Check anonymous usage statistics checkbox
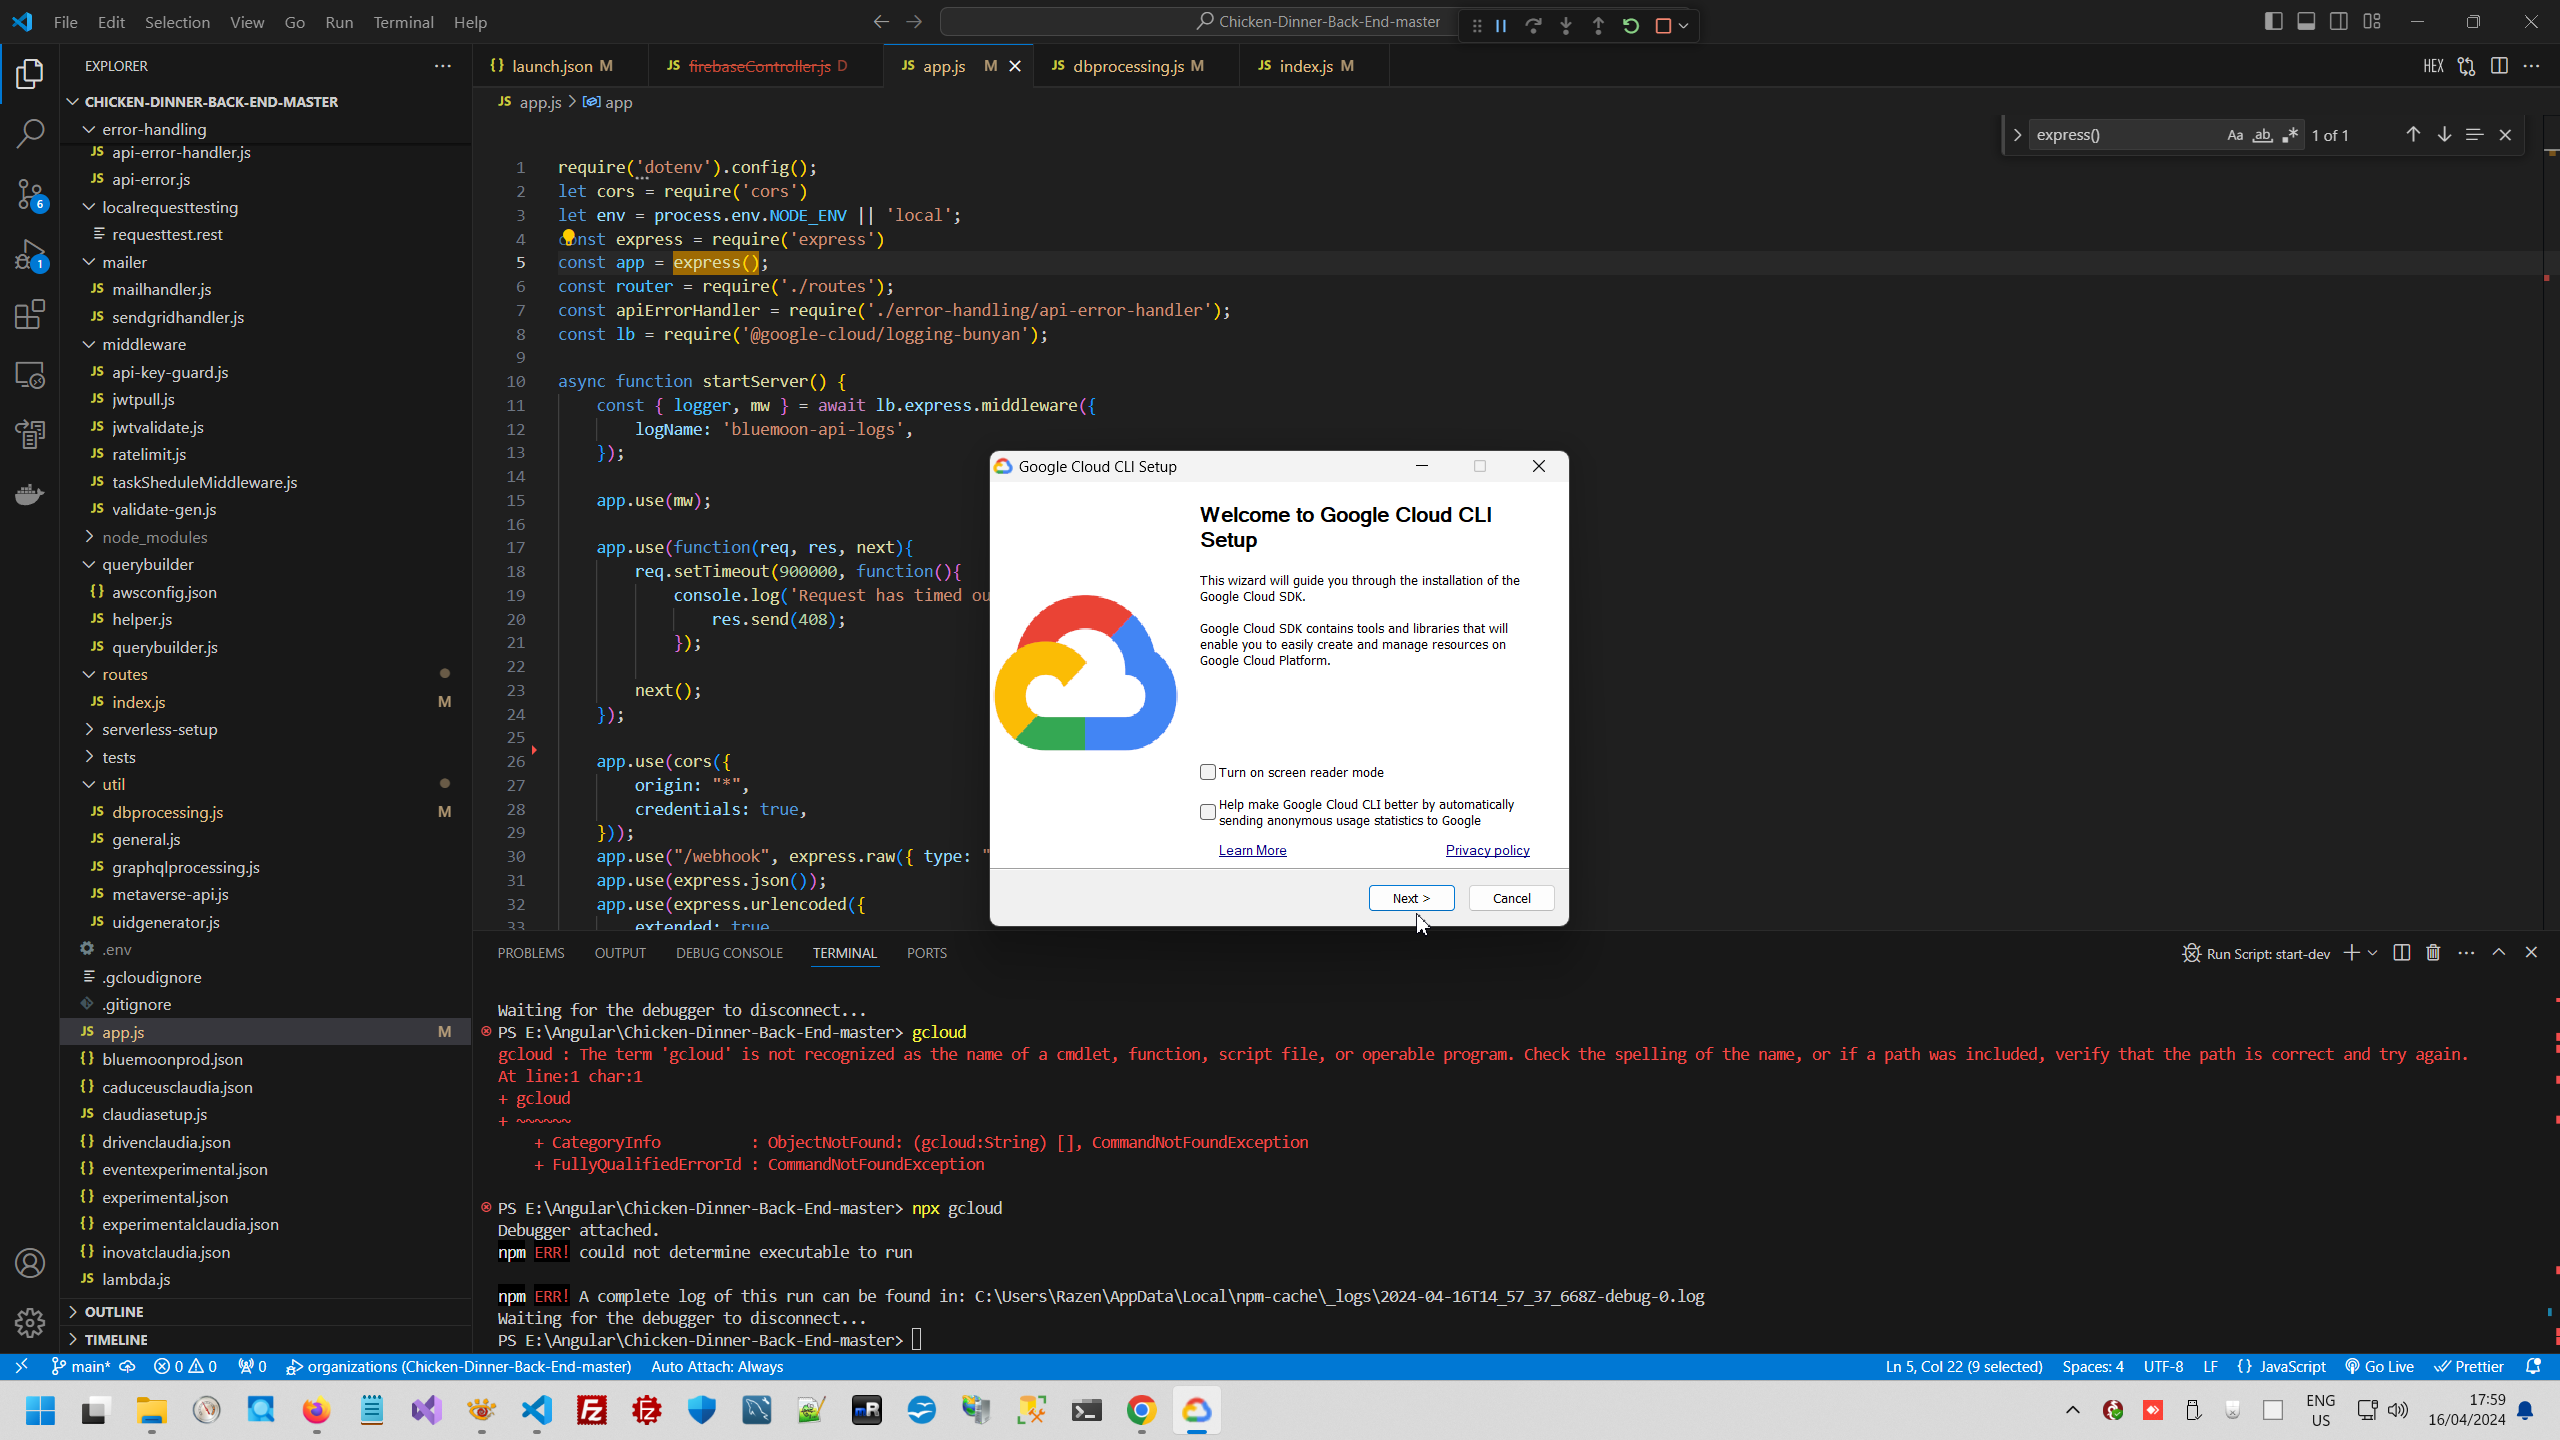This screenshot has height=1440, width=2560. tap(1208, 812)
